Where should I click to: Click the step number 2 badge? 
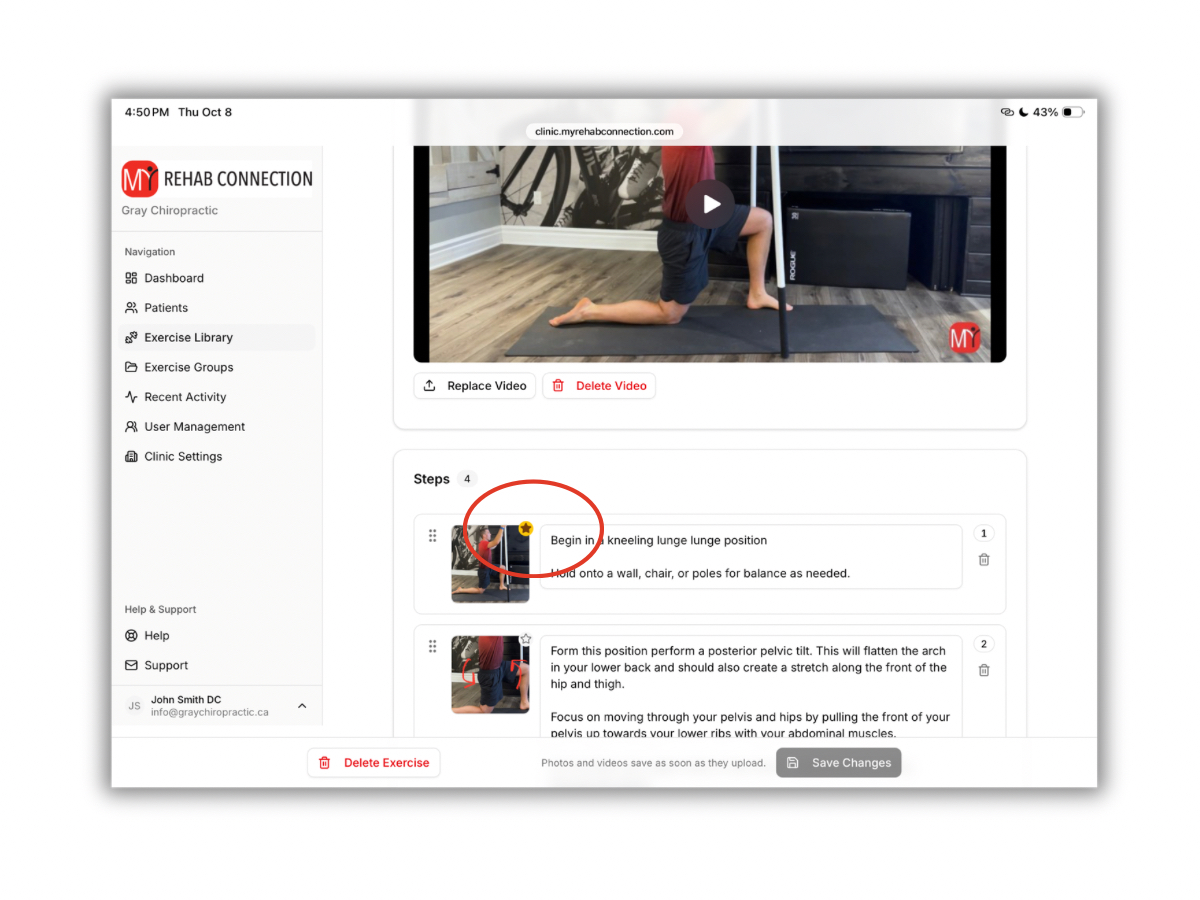point(984,645)
